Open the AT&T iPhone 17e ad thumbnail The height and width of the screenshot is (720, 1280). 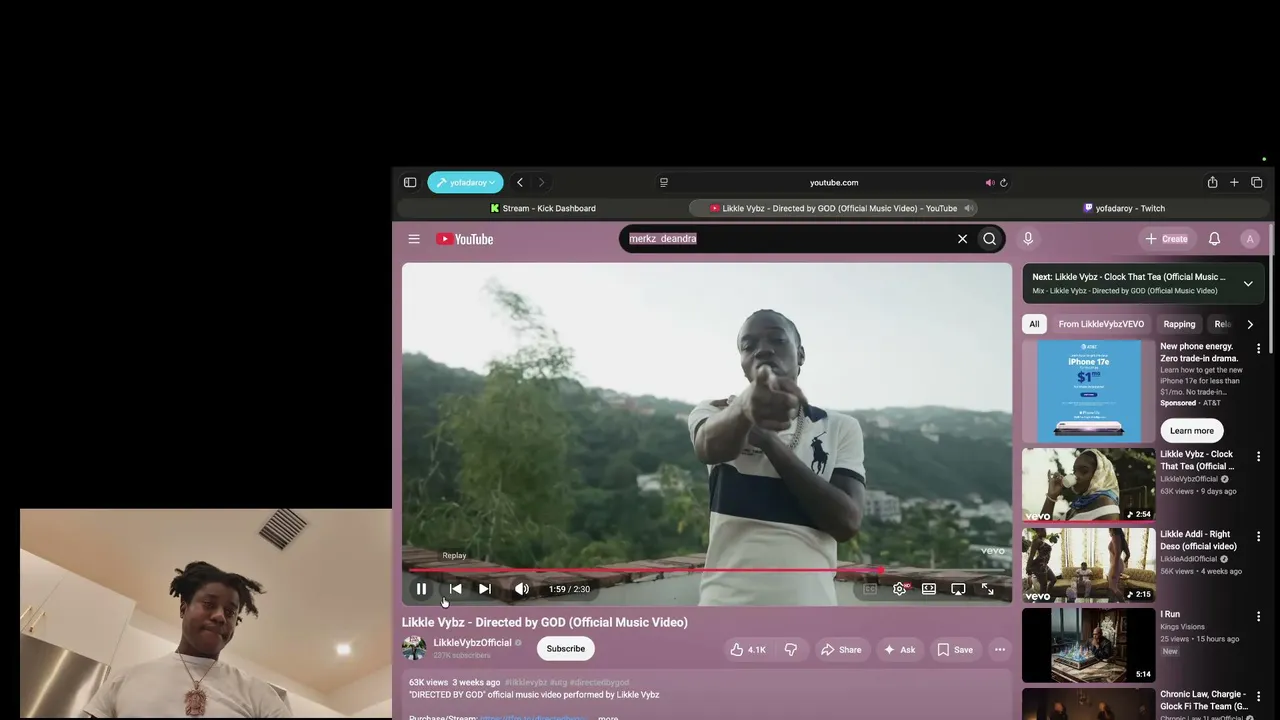click(1088, 391)
